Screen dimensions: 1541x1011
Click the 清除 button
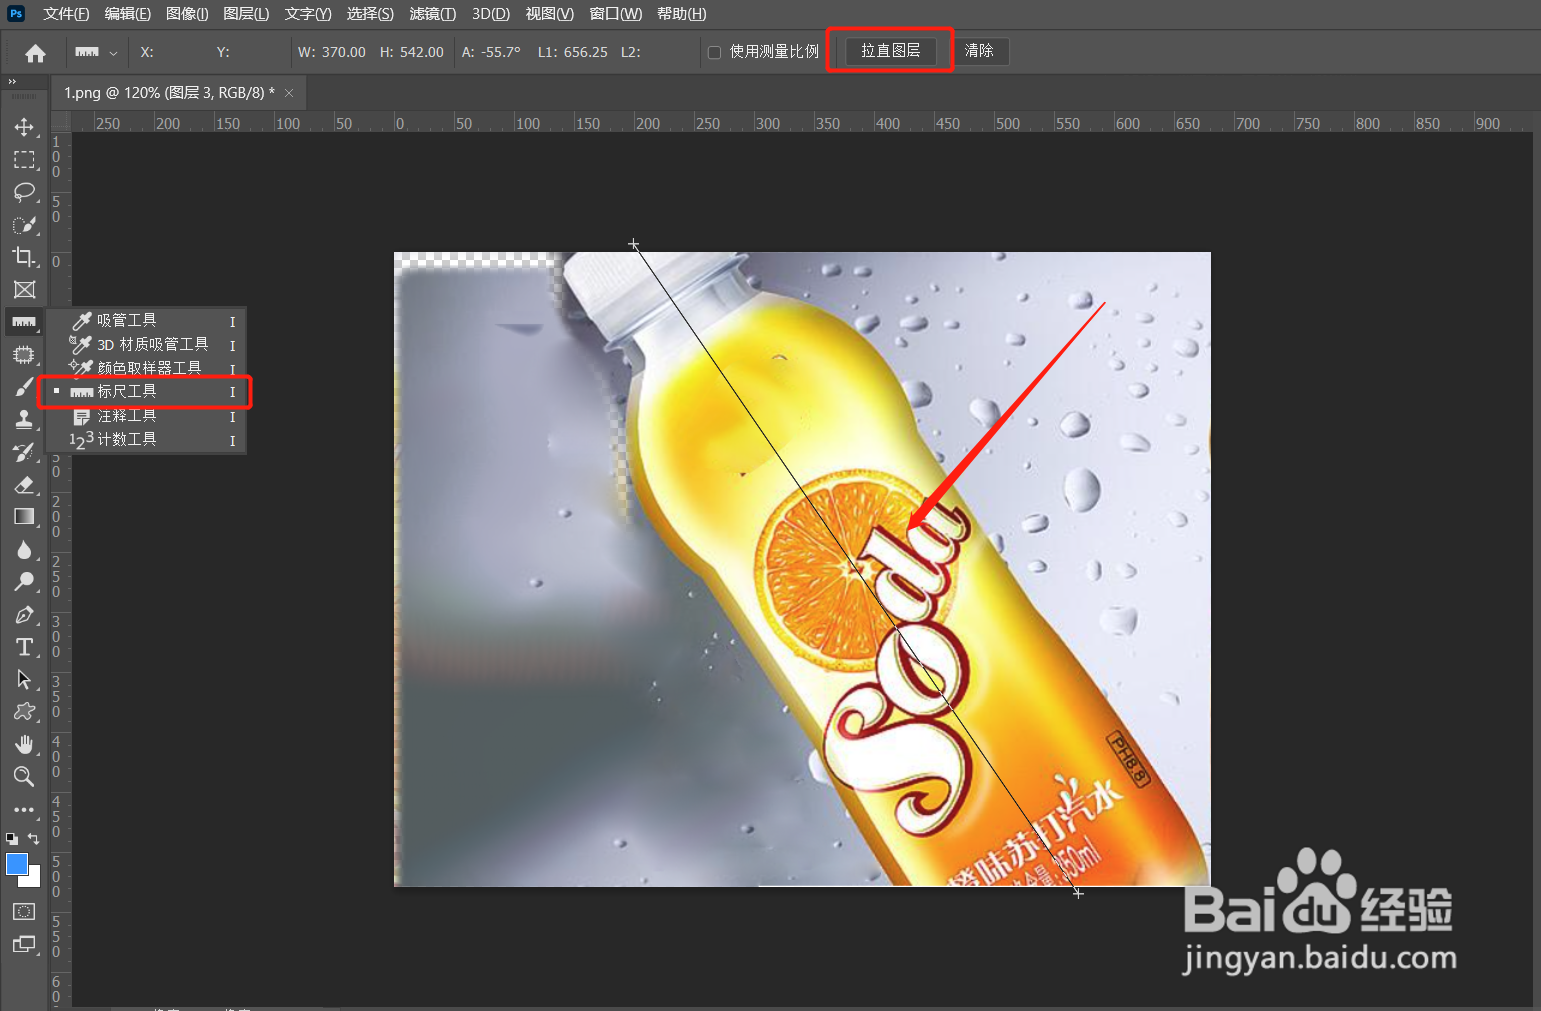979,51
